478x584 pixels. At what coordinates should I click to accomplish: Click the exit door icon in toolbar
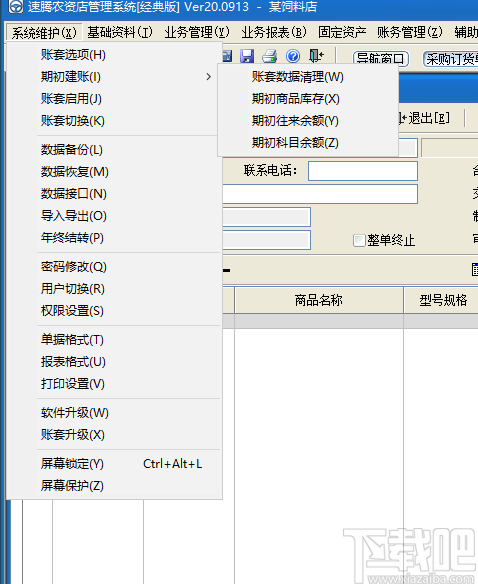[316, 56]
